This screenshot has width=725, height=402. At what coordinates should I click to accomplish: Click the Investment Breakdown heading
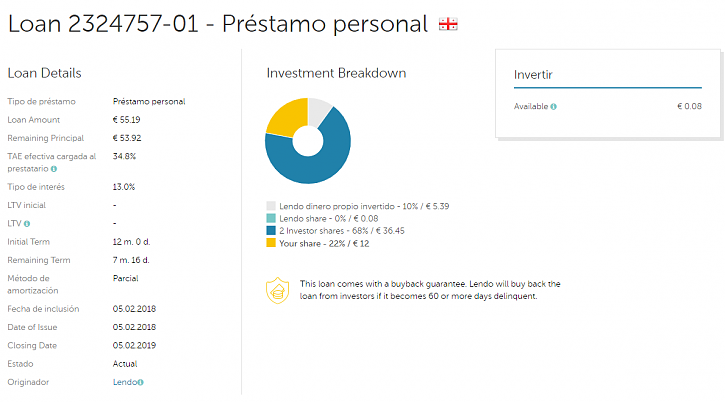coord(336,73)
